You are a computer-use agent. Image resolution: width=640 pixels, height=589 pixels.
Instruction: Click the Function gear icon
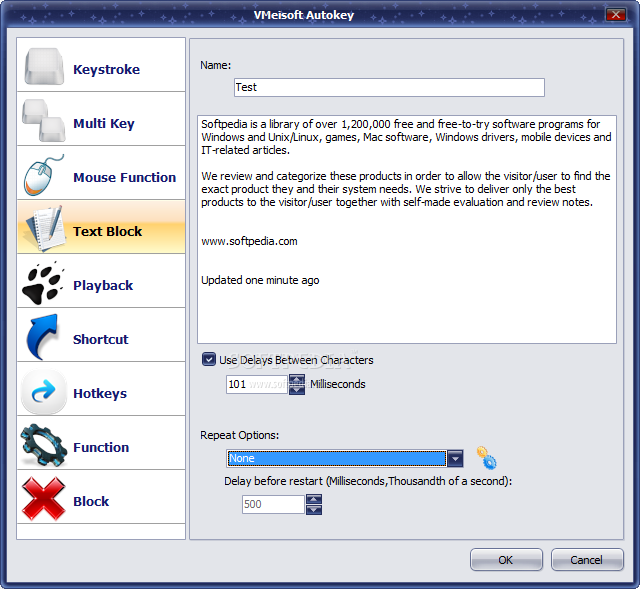(x=44, y=445)
